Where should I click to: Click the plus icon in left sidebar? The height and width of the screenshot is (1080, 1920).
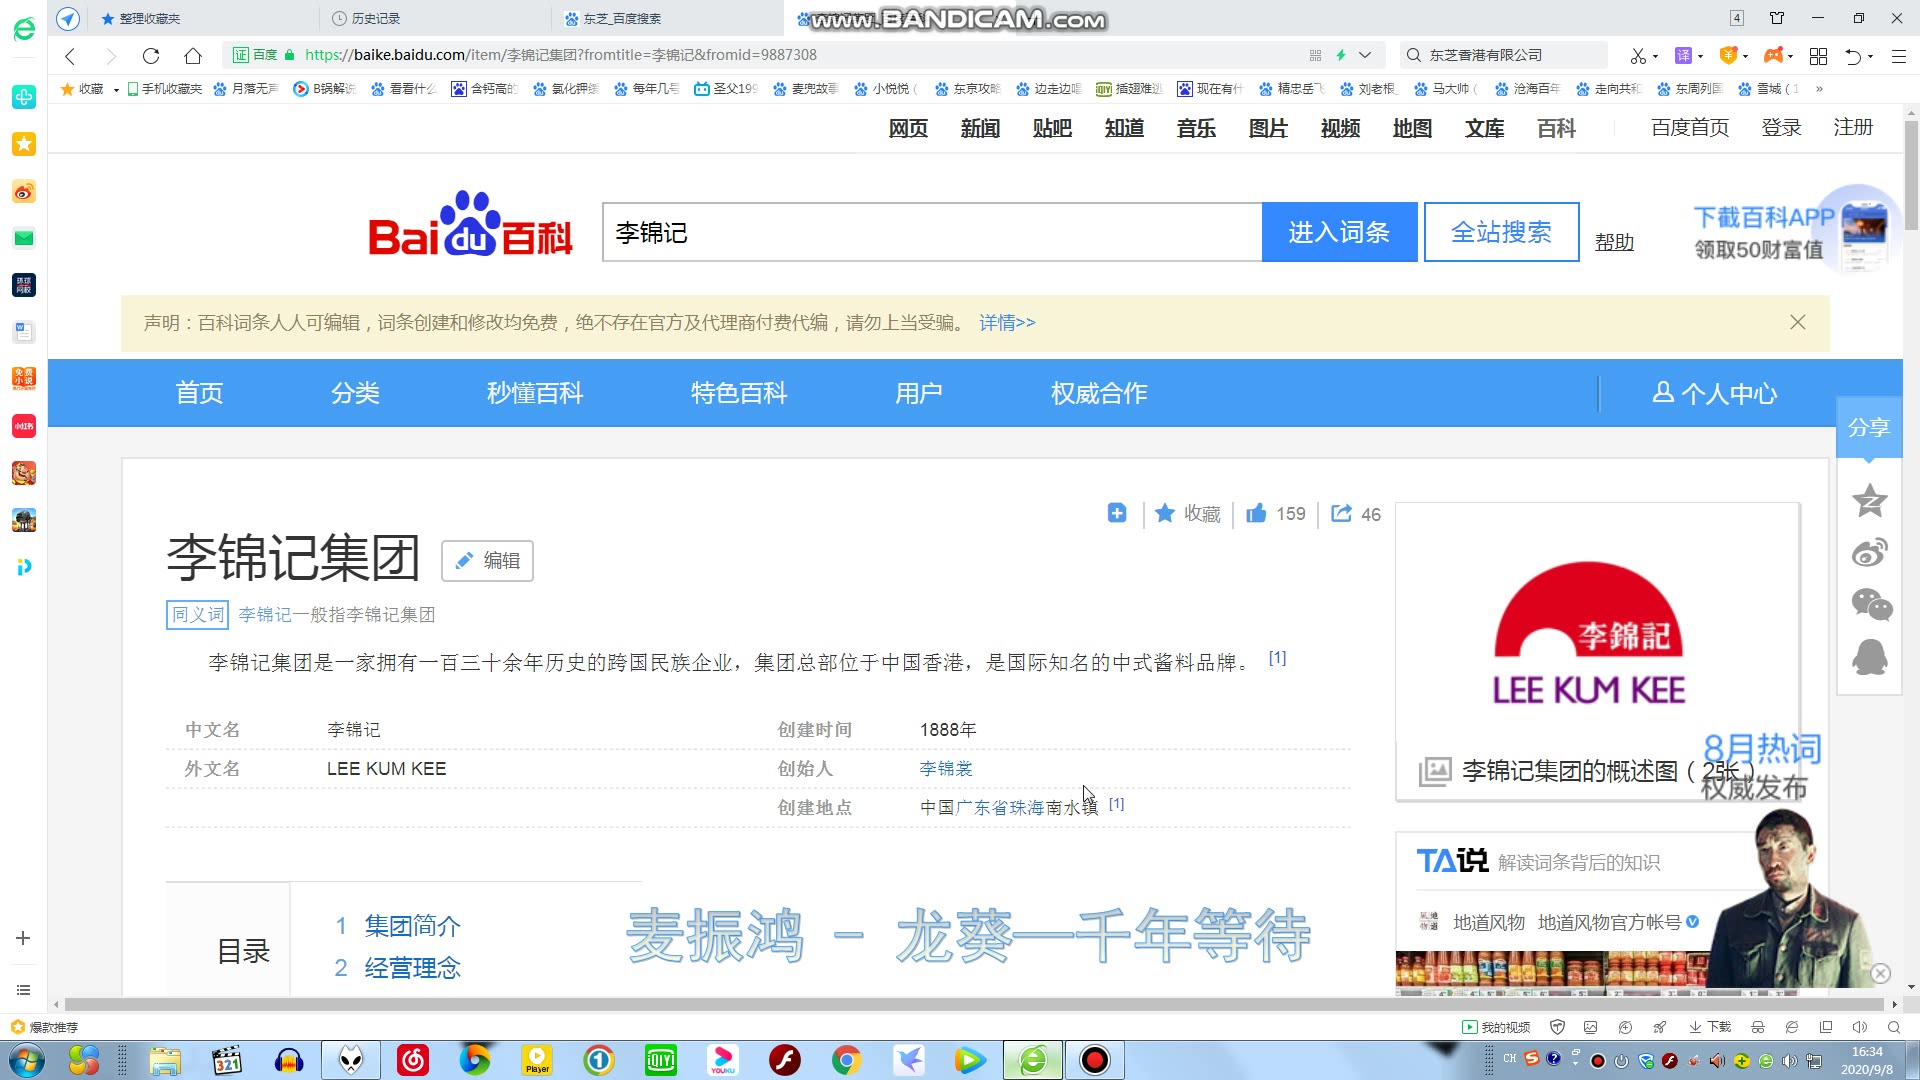pos(23,938)
